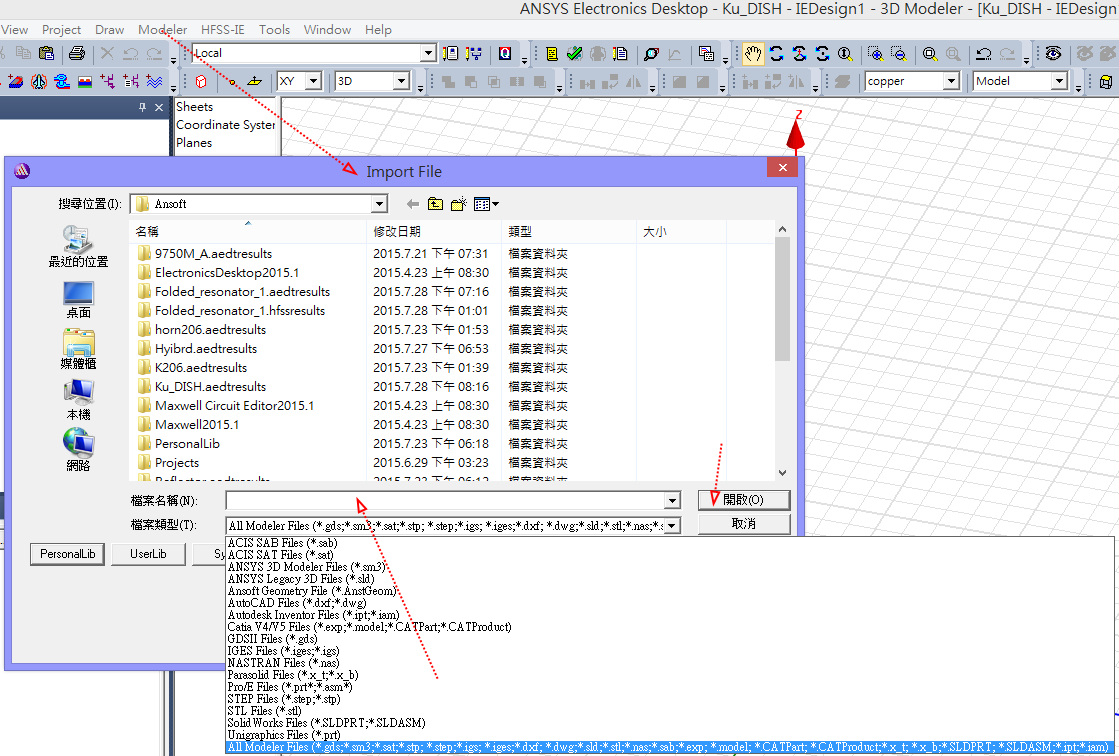Click the Fit All magnifier icon
The height and width of the screenshot is (756, 1119).
click(930, 54)
